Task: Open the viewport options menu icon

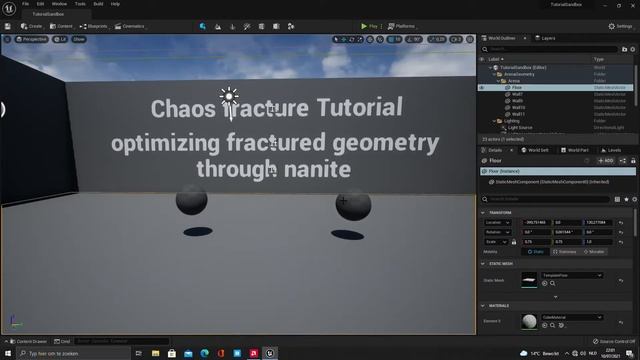Action: (7, 39)
